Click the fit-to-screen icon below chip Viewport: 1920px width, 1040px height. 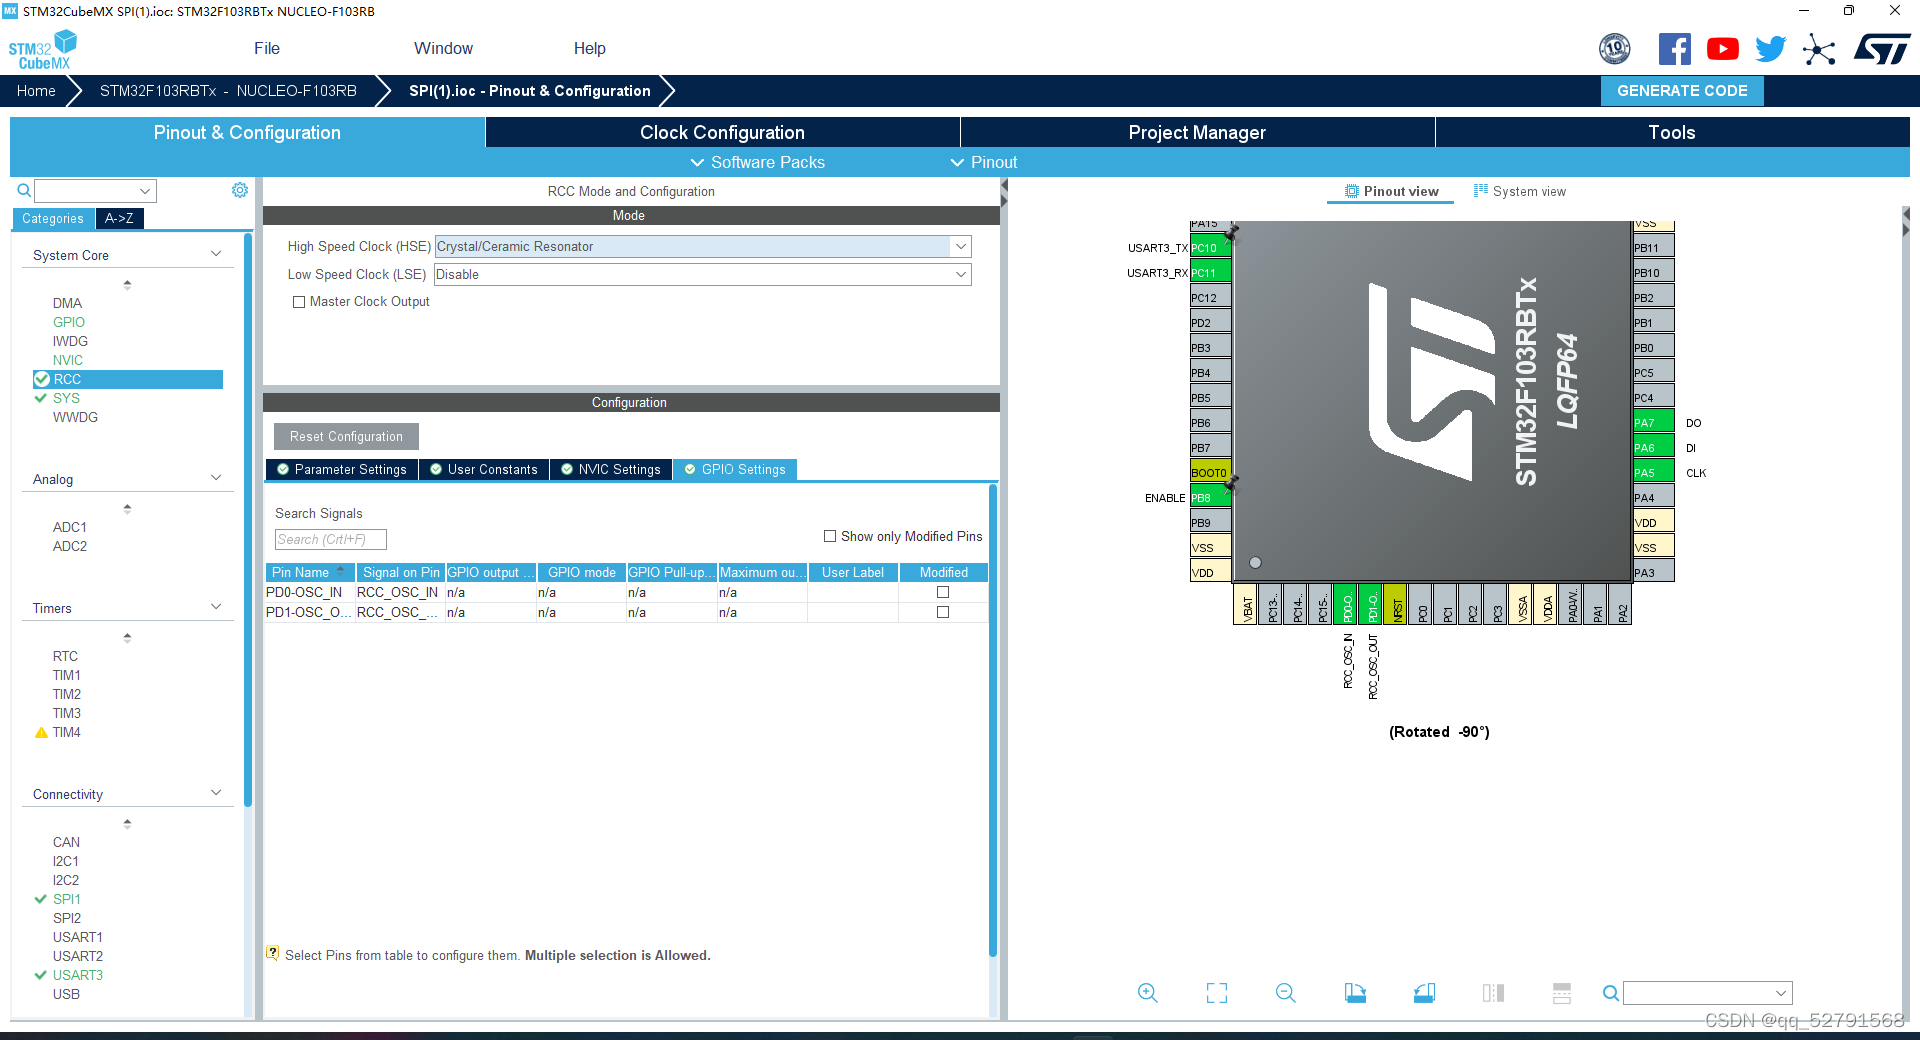[1216, 993]
